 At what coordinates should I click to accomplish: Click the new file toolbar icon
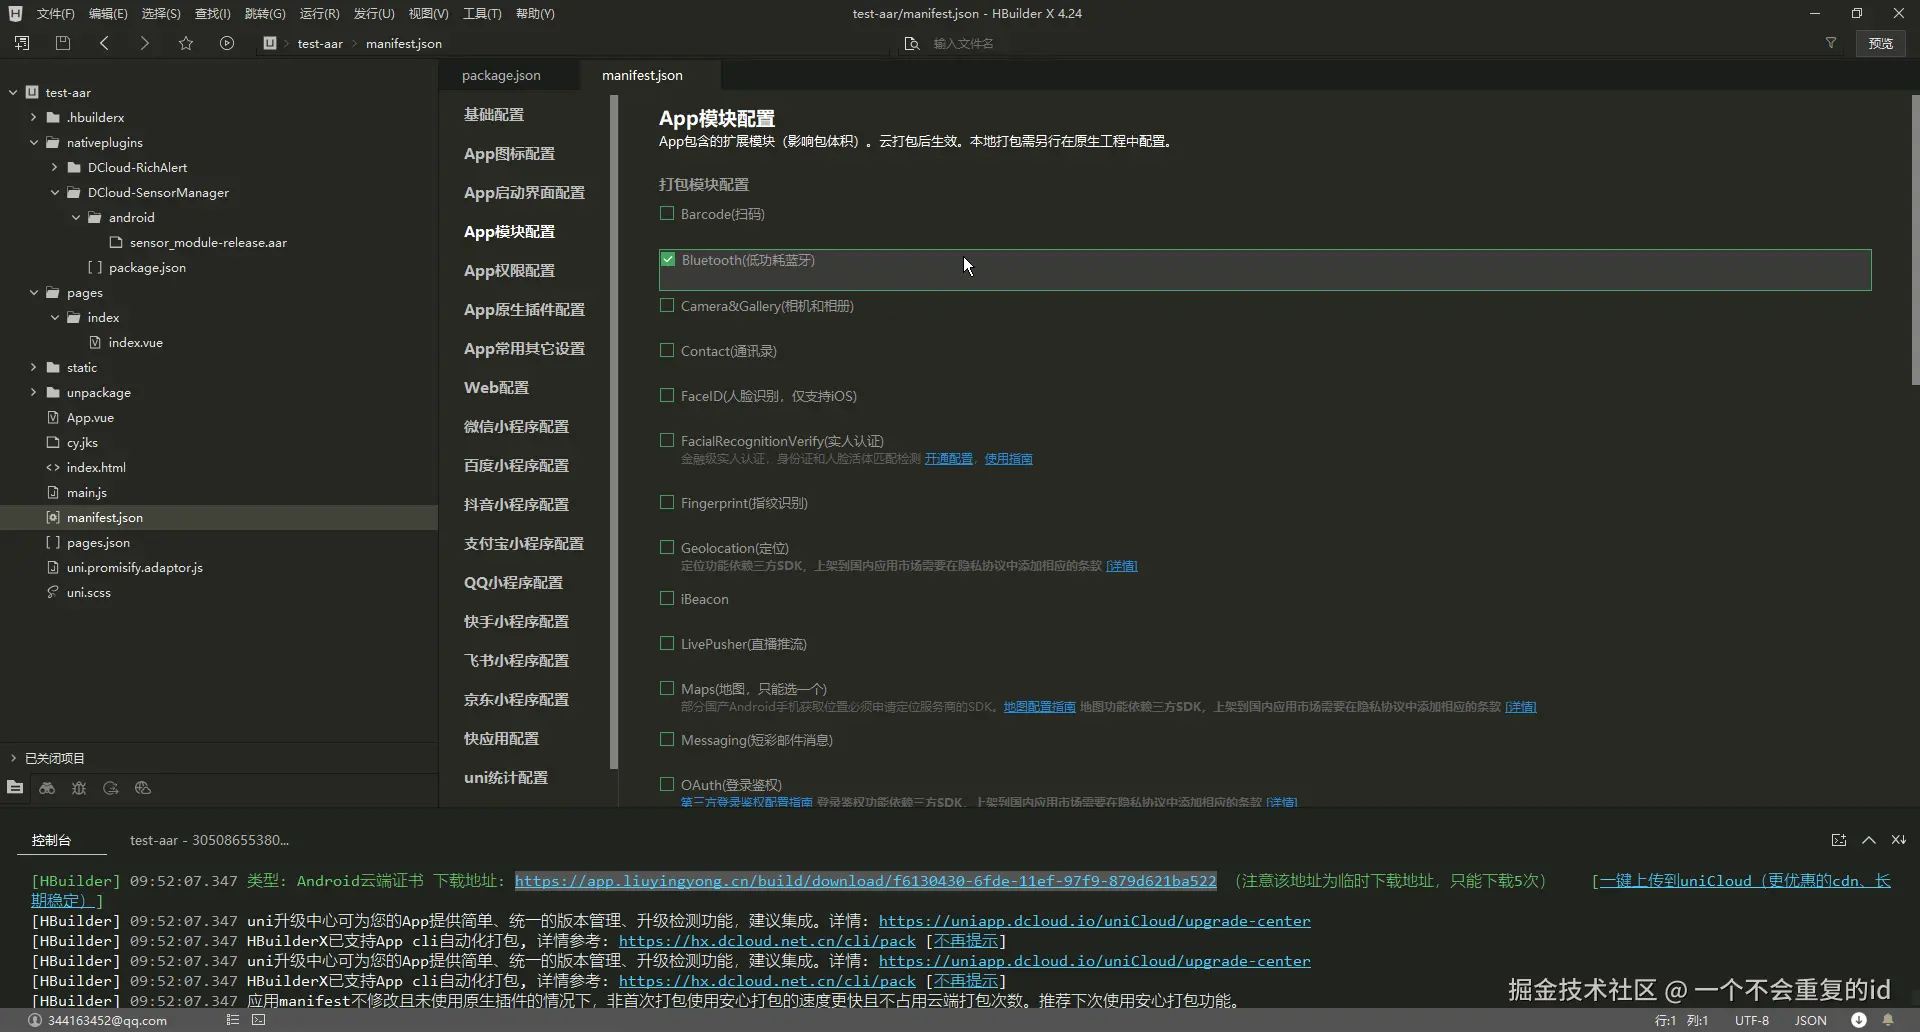[x=22, y=43]
